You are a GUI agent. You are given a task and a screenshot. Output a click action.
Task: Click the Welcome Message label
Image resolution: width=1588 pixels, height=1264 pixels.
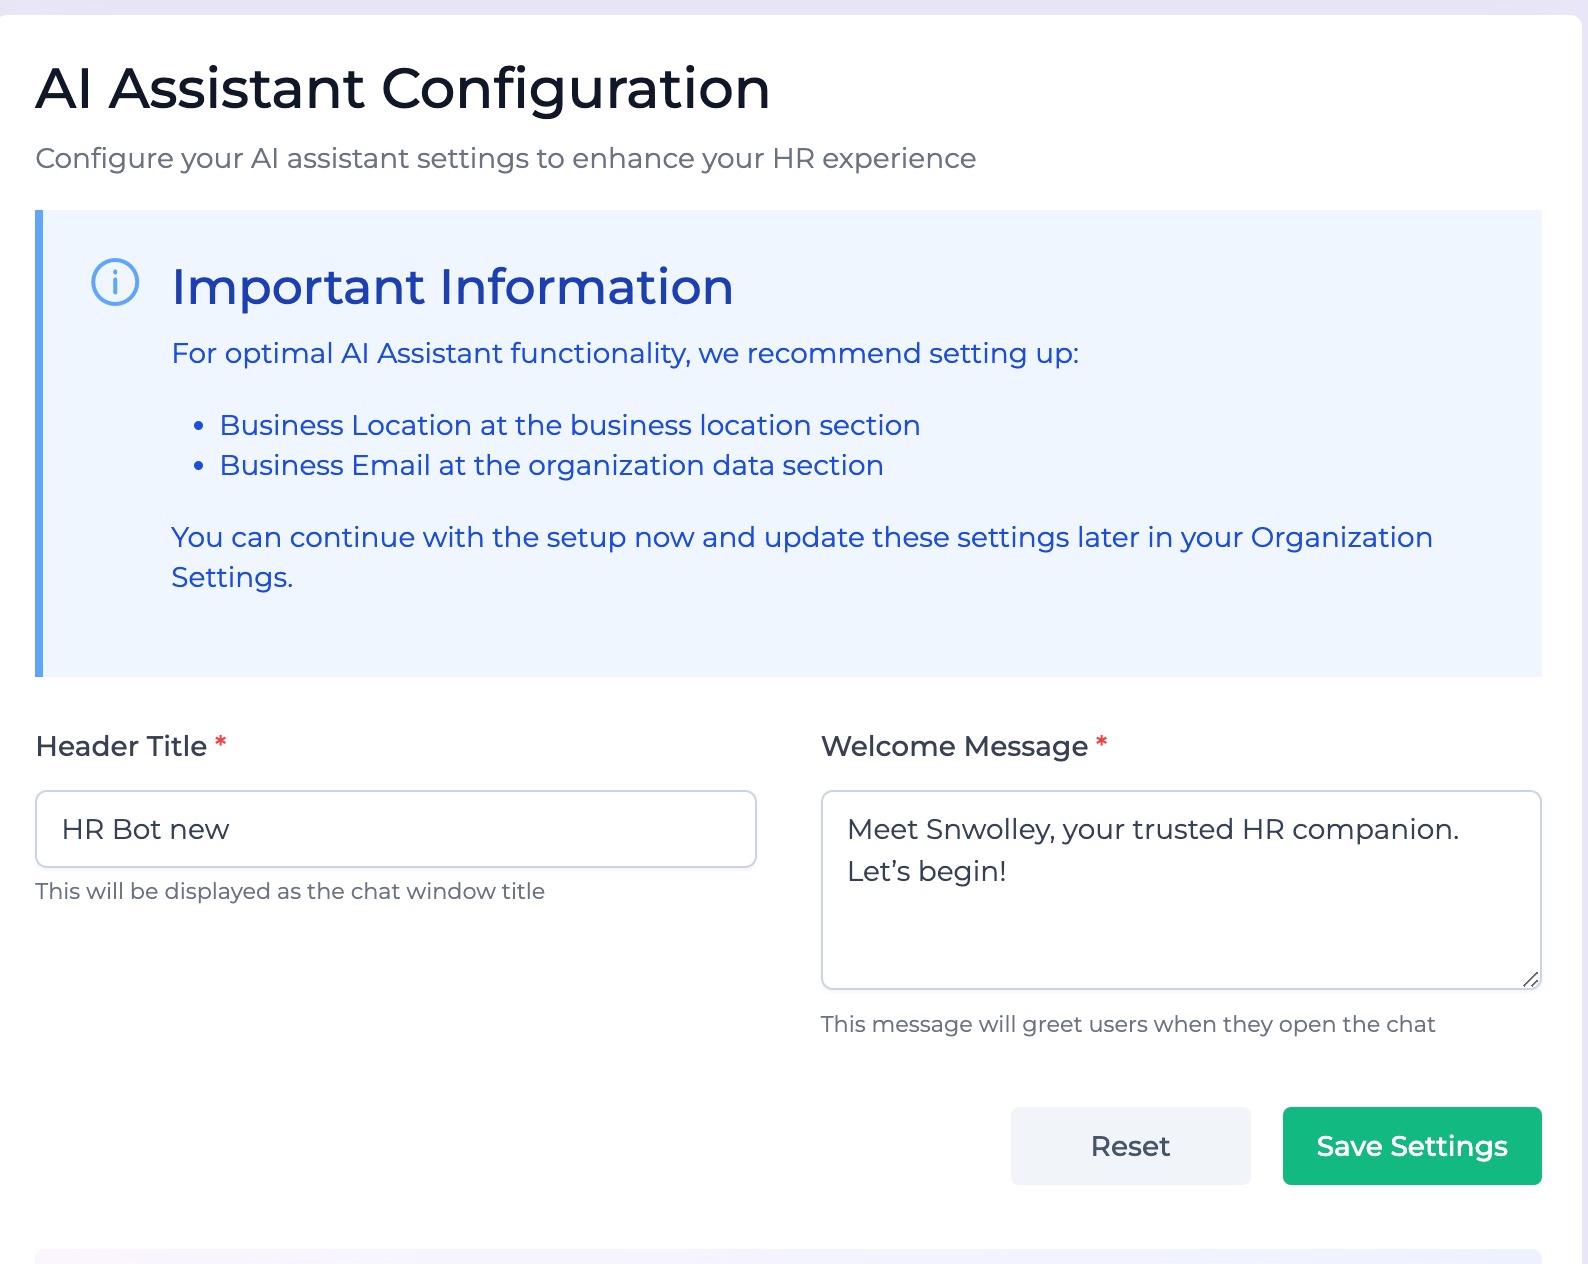954,746
